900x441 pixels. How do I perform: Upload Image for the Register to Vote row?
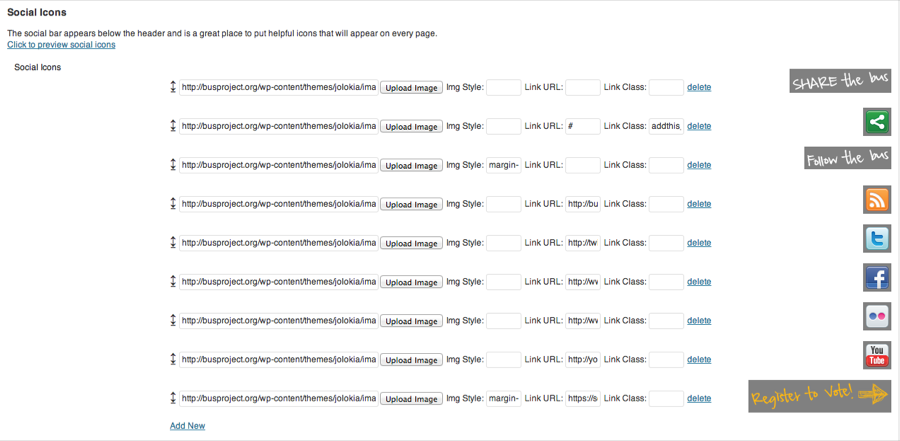pyautogui.click(x=412, y=399)
